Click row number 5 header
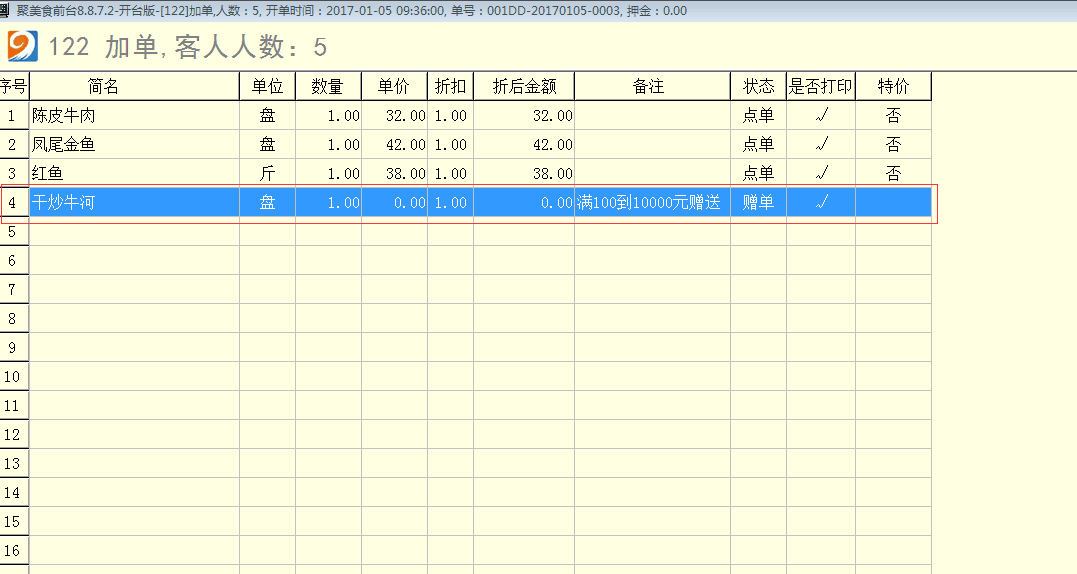 [13, 232]
